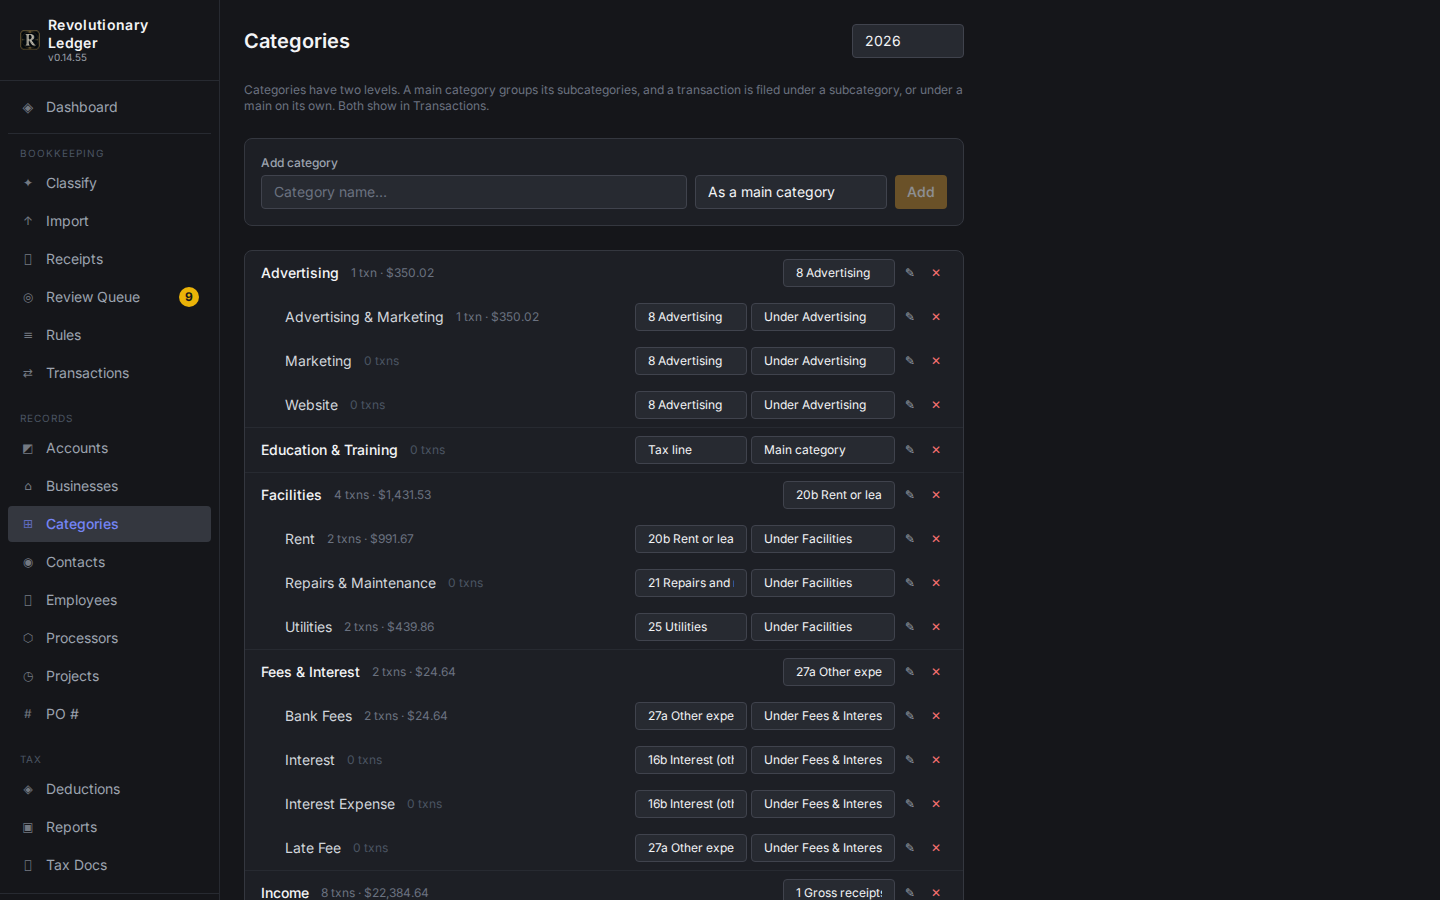The image size is (1440, 900).
Task: Delete the Interest Expense subcategory
Action: click(x=936, y=804)
